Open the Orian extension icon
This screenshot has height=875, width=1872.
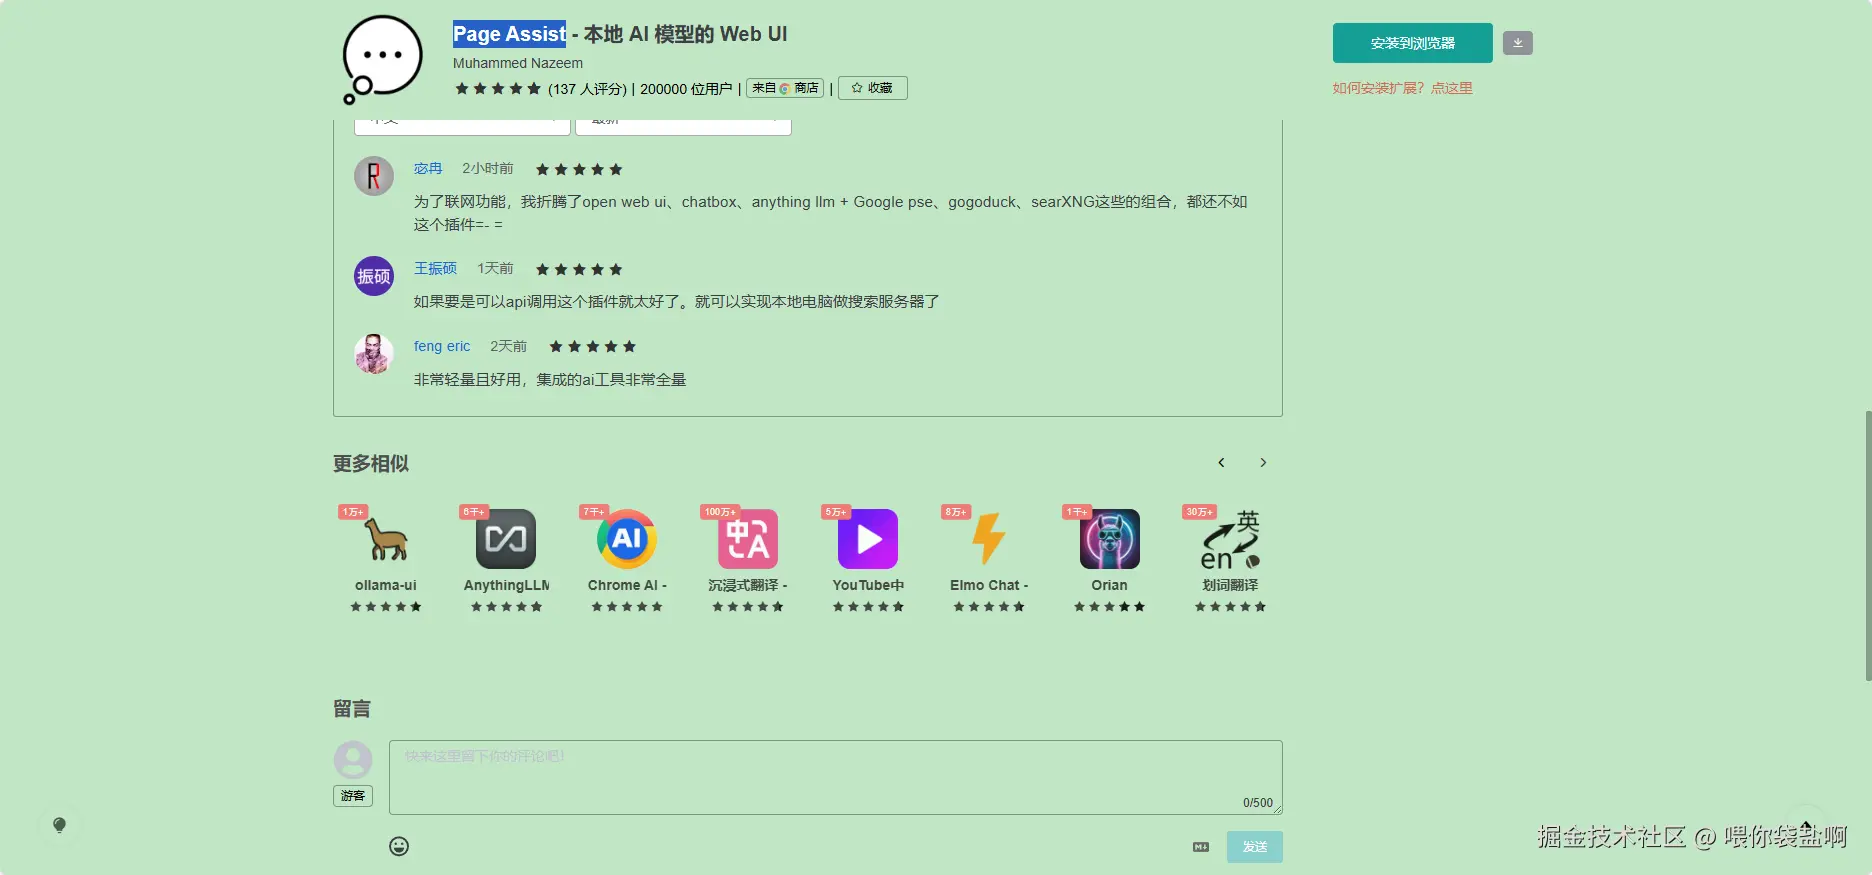click(1109, 539)
